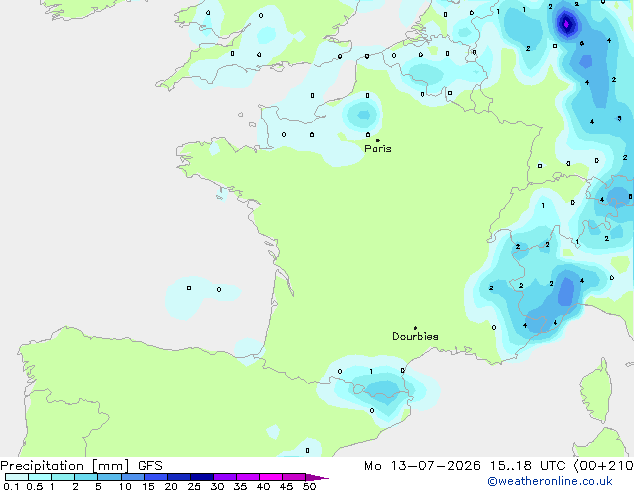Click the Dourbies city label
This screenshot has width=634, height=490.
tap(415, 336)
